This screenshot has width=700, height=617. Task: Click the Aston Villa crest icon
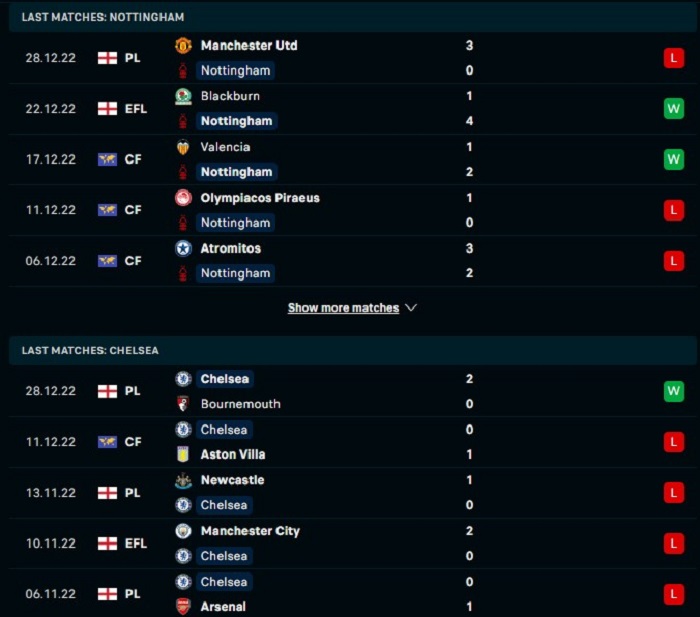point(183,454)
